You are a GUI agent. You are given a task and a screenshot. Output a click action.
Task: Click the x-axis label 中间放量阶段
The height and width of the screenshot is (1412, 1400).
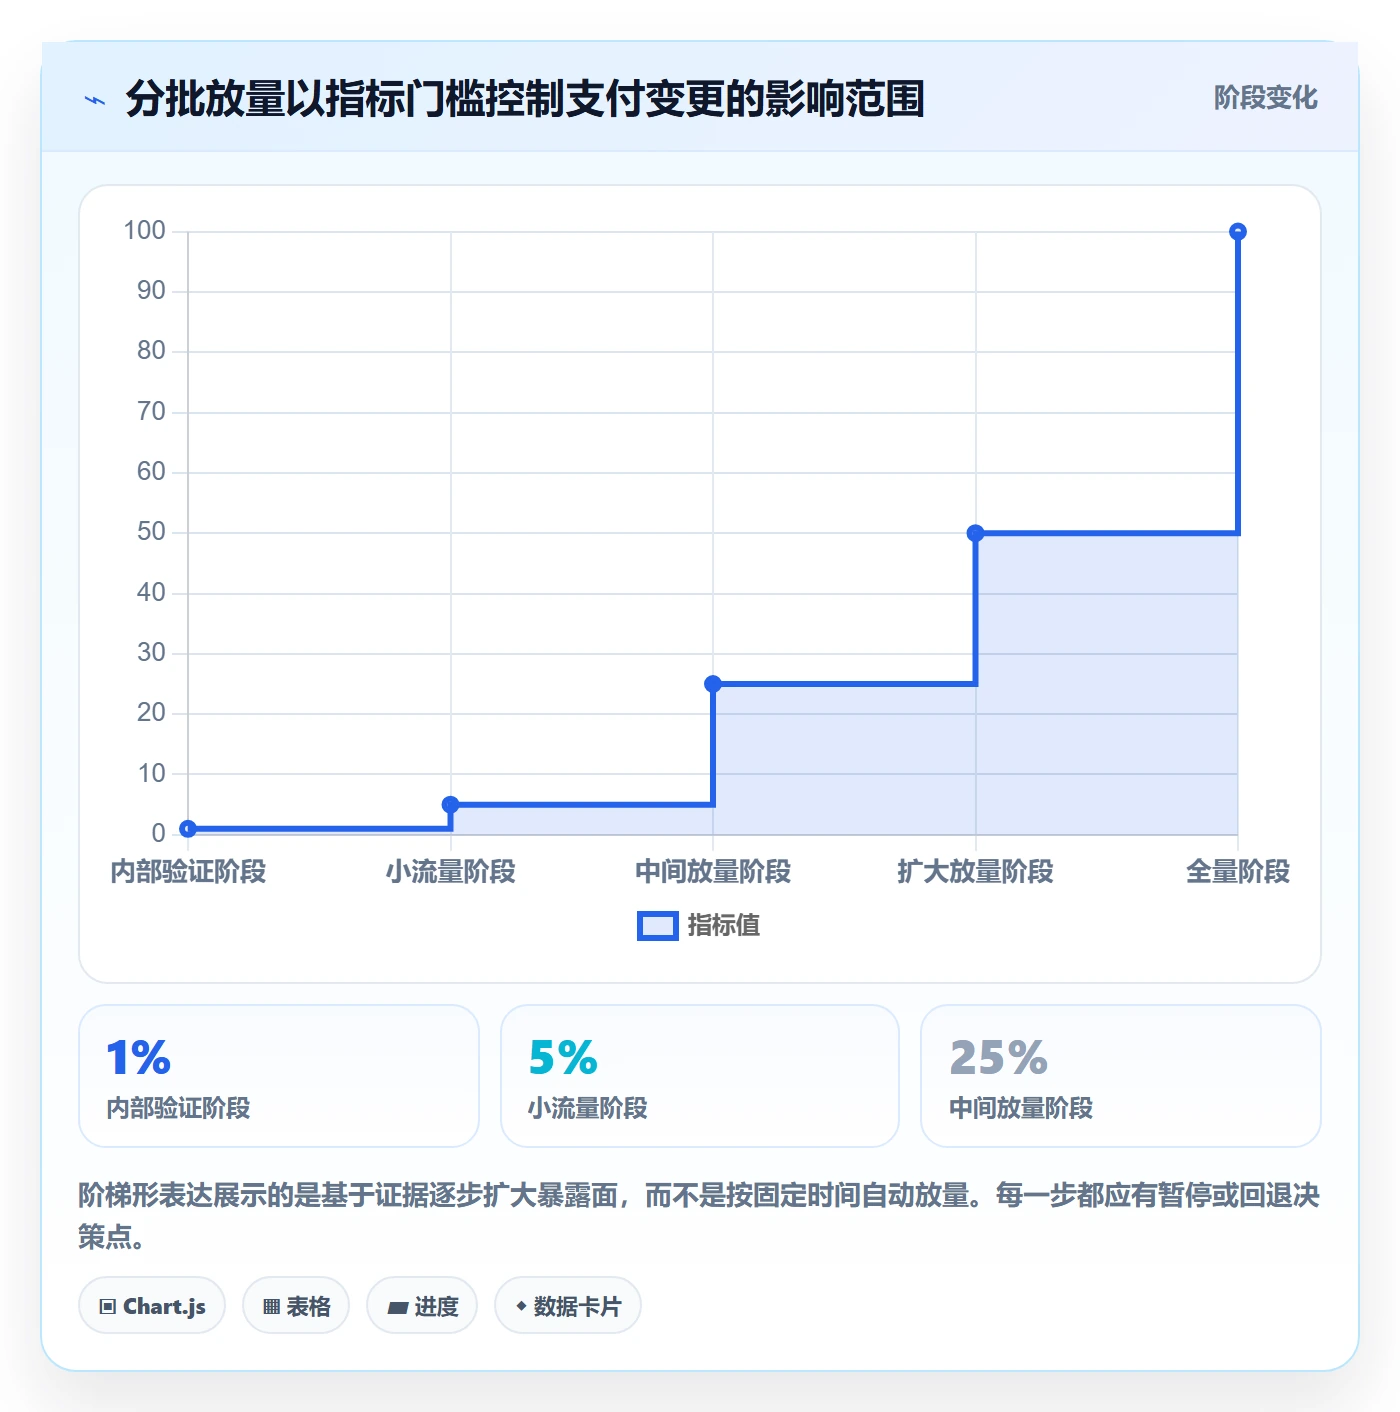click(x=713, y=872)
